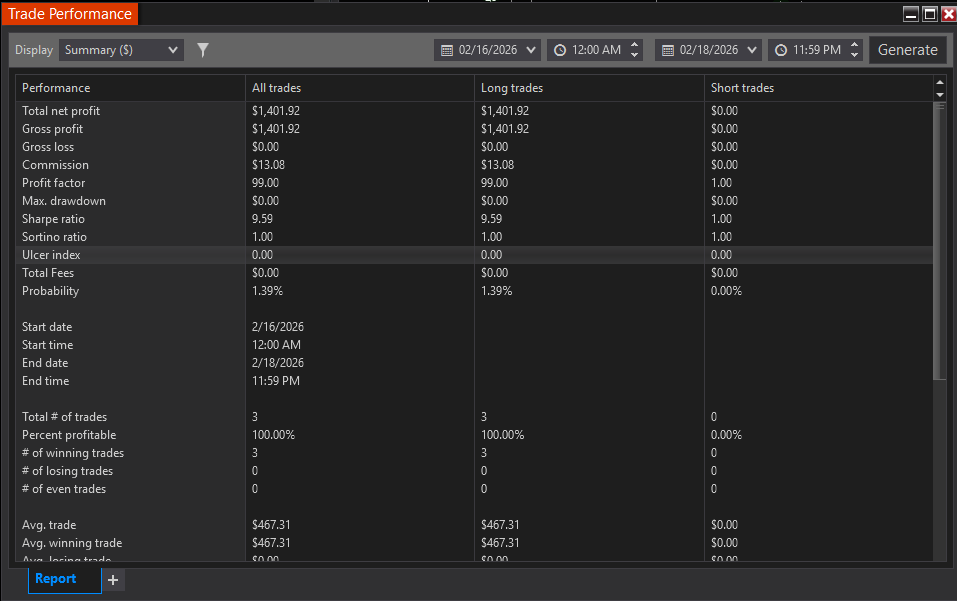Screen dimensions: 957x601
Task: Switch to the Report tab
Action: point(64,579)
